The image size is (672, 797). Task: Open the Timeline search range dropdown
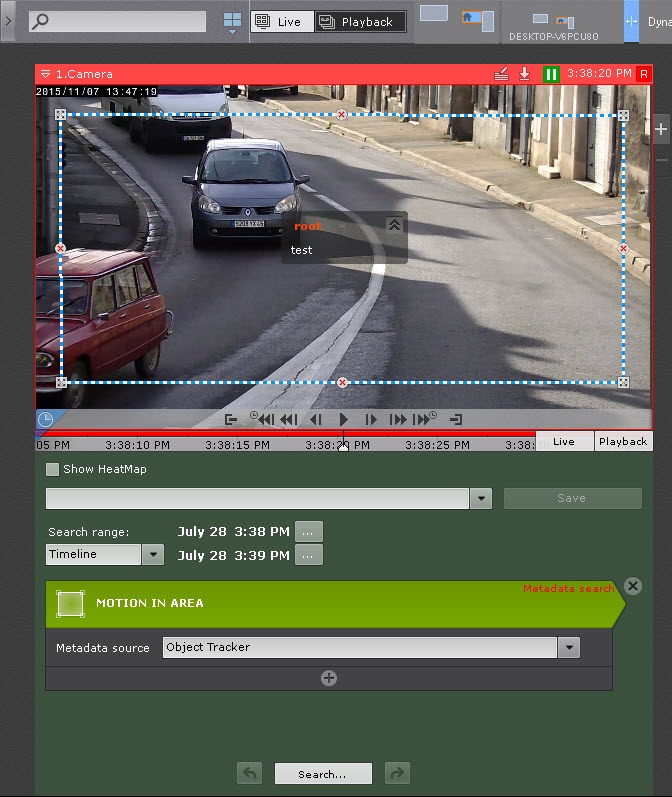pyautogui.click(x=152, y=554)
